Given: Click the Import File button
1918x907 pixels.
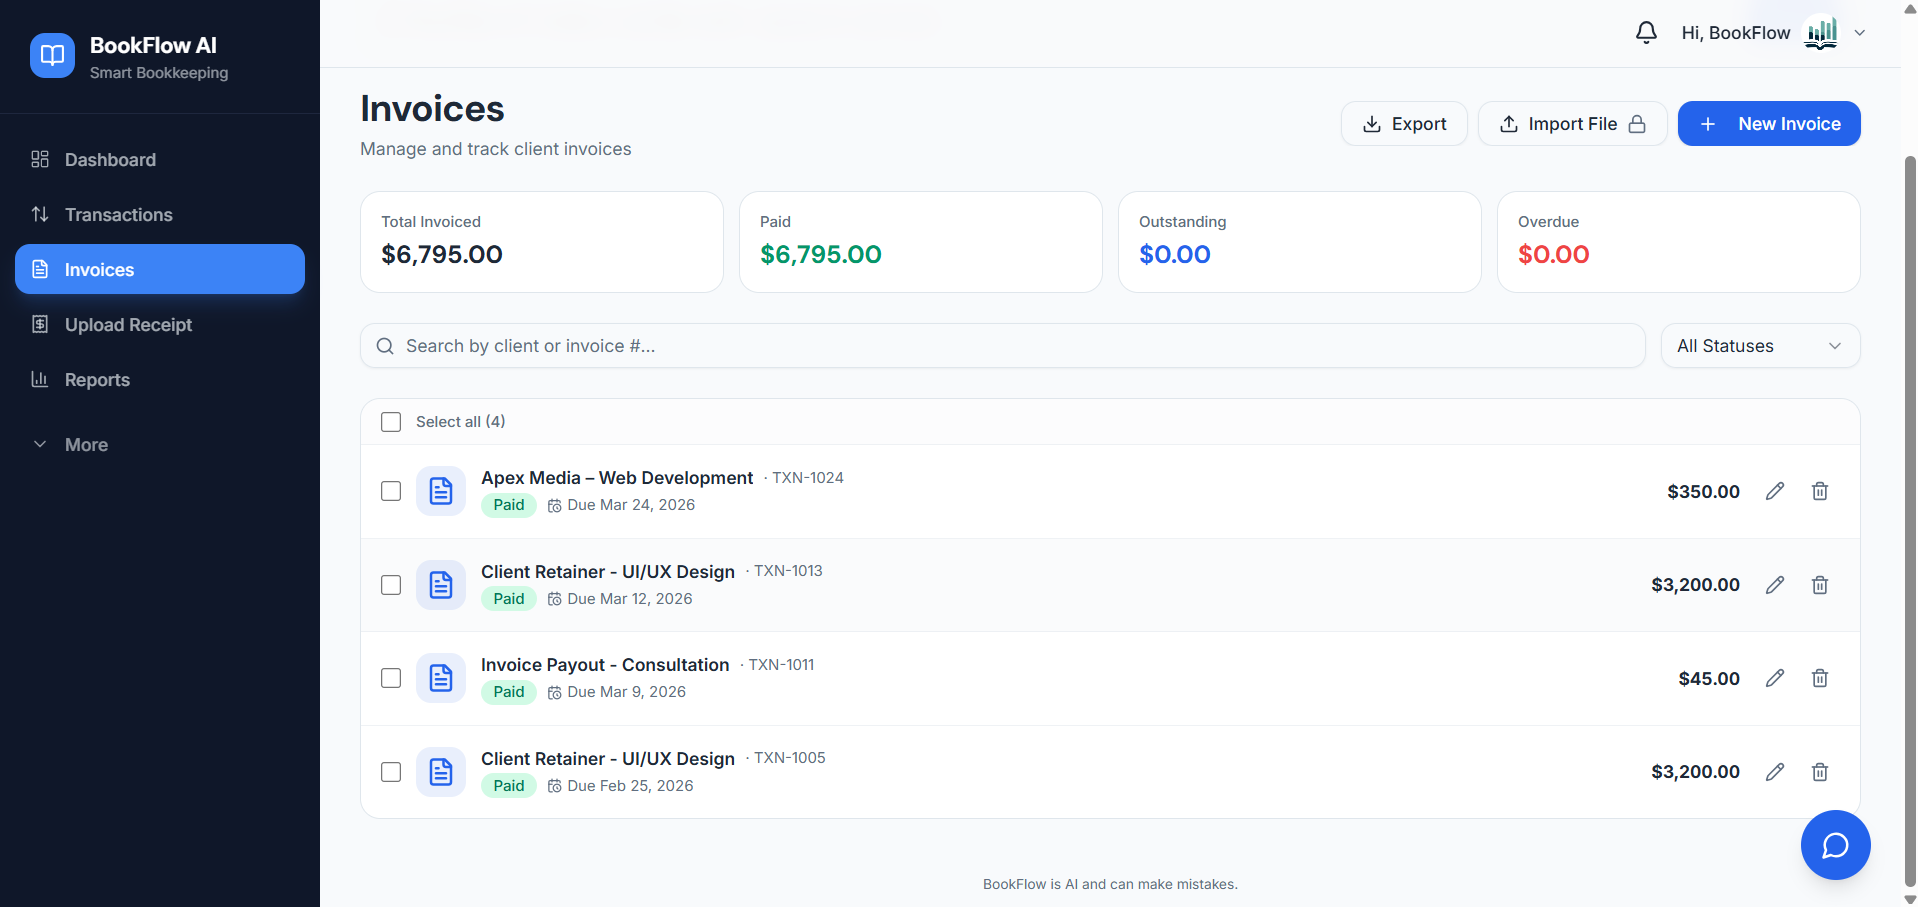Looking at the screenshot, I should point(1572,124).
